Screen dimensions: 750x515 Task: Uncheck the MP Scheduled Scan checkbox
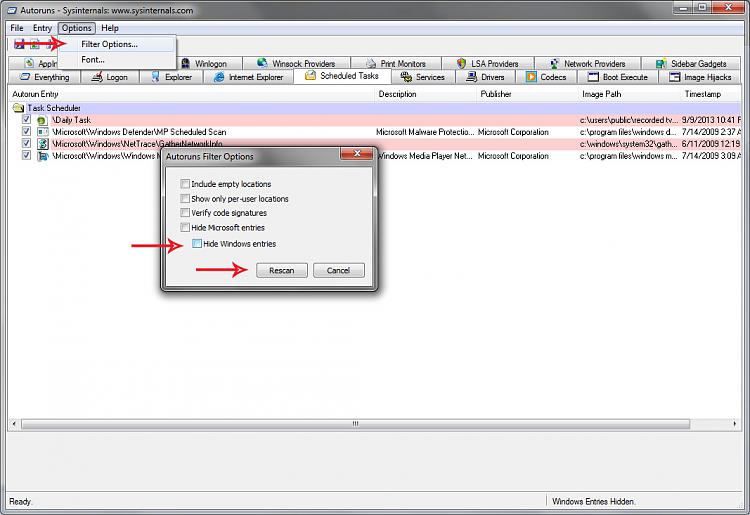coord(26,131)
